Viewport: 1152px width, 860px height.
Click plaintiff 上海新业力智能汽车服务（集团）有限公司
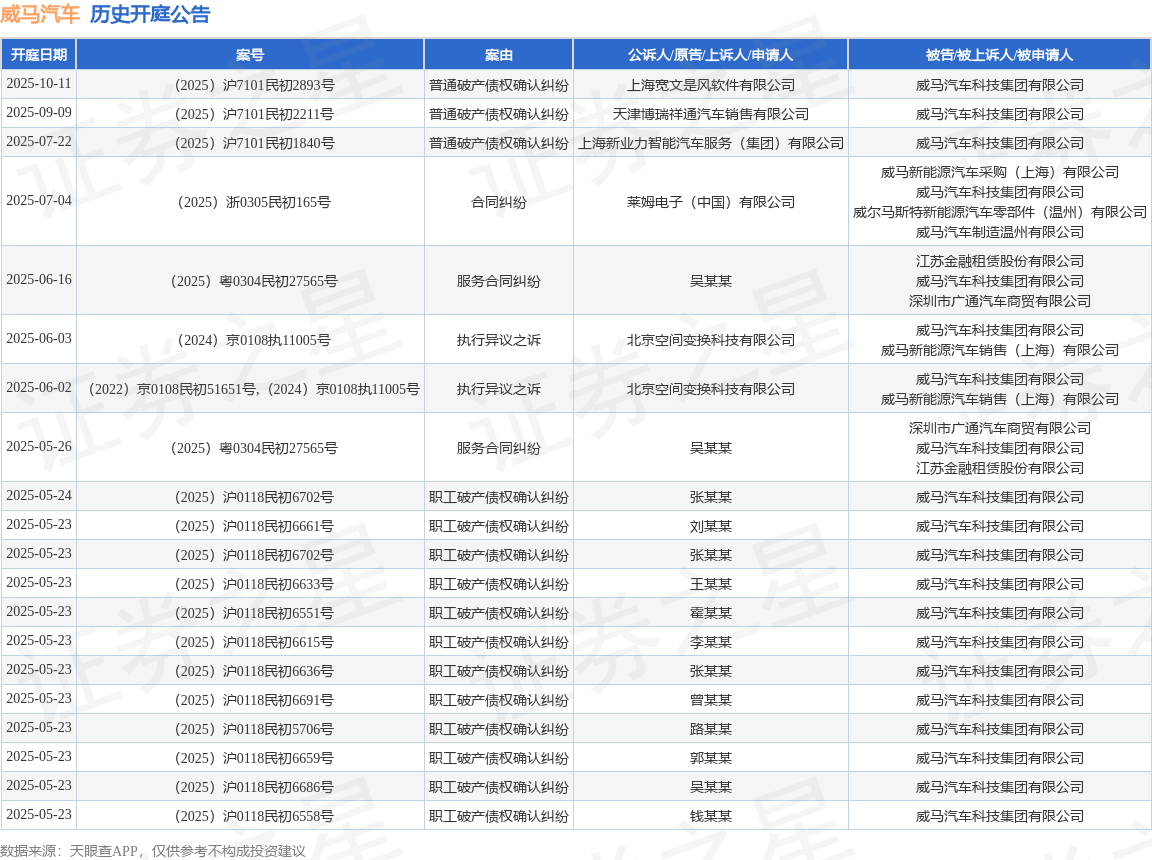pos(710,143)
